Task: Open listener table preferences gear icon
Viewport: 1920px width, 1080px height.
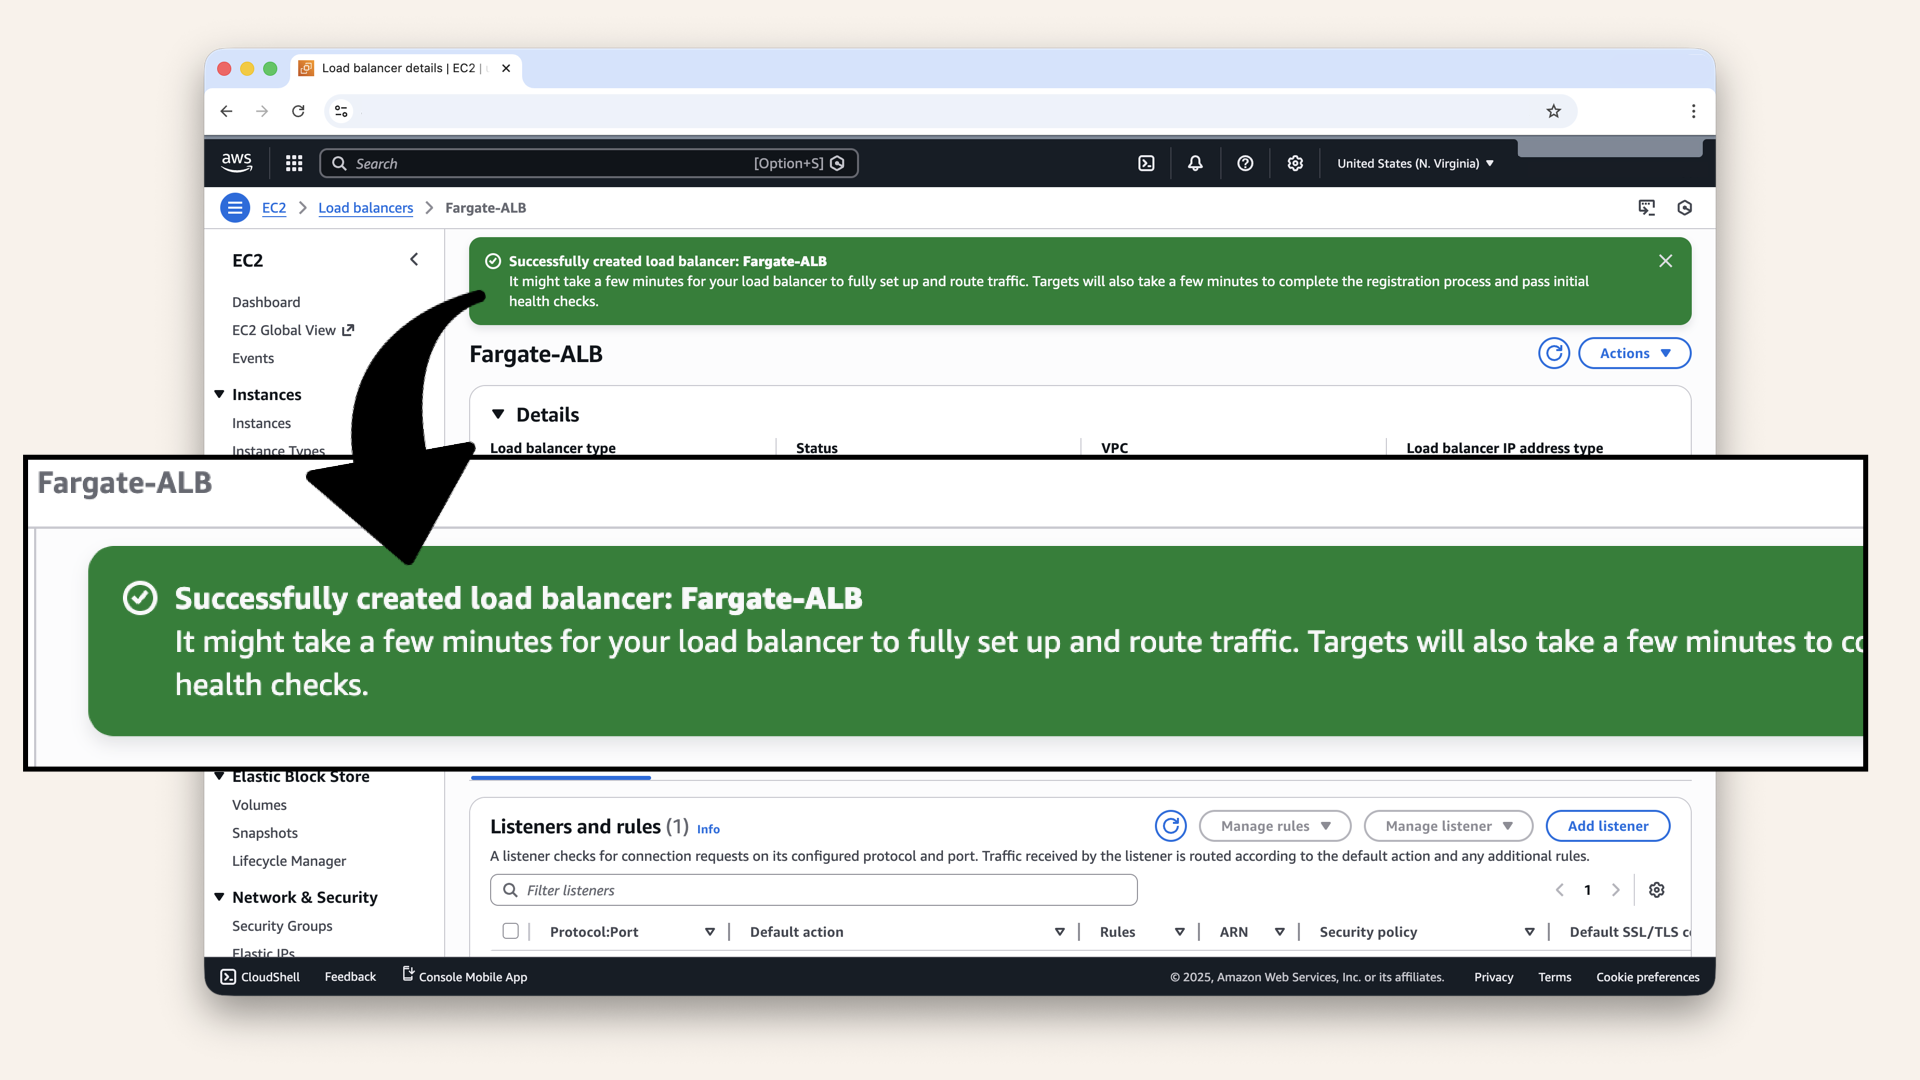Action: coord(1656,889)
